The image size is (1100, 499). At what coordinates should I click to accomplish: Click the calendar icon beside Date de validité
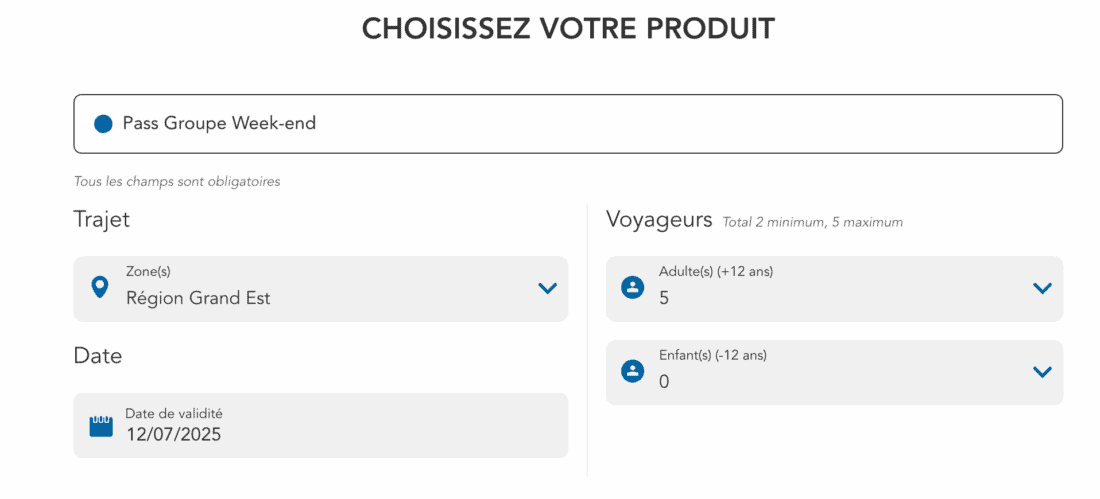(x=101, y=425)
